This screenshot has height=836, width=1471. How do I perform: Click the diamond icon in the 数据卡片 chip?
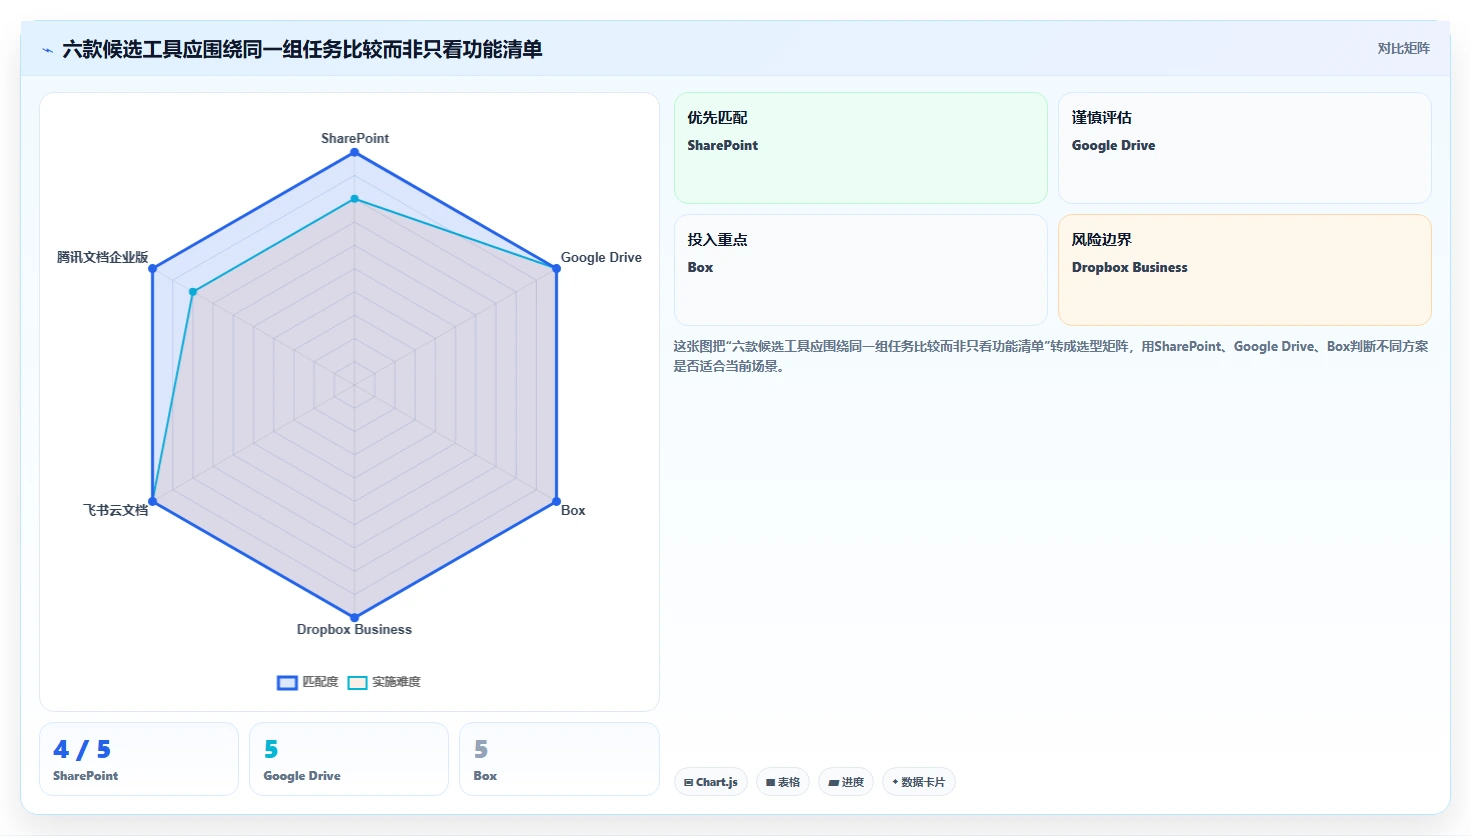pyautogui.click(x=895, y=782)
